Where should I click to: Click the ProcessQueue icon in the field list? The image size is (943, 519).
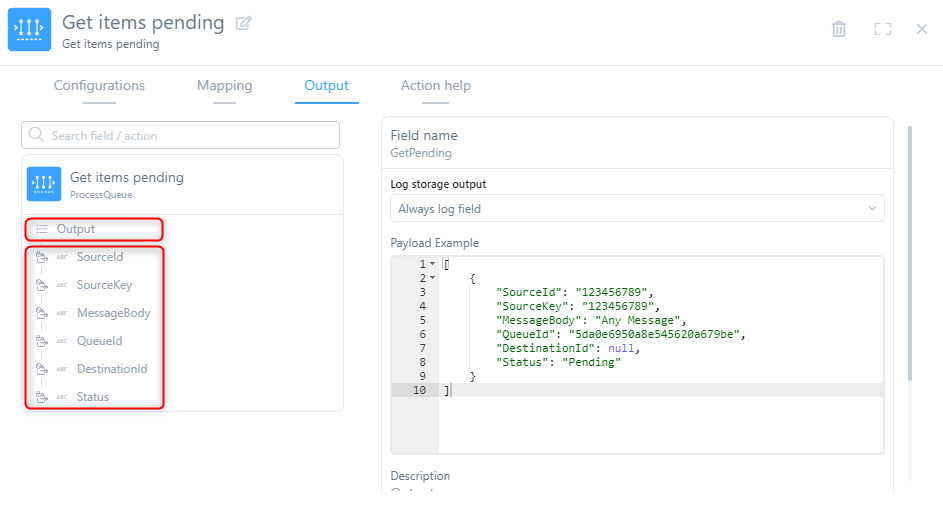(x=44, y=184)
